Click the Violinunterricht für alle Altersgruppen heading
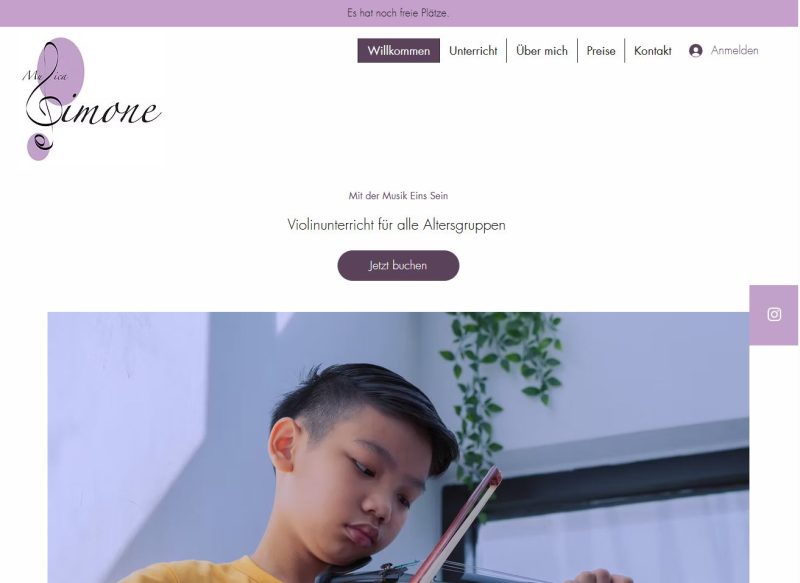The image size is (800, 583). (x=396, y=225)
